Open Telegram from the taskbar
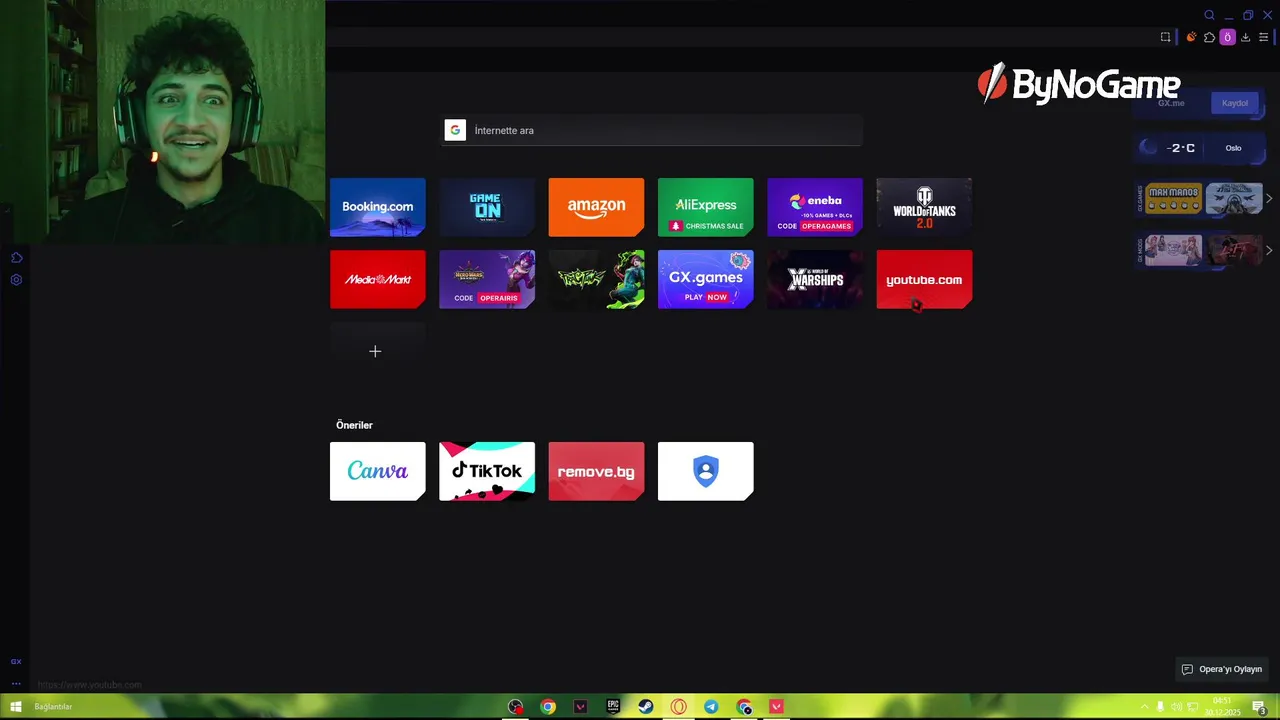Image resolution: width=1280 pixels, height=720 pixels. pos(711,707)
